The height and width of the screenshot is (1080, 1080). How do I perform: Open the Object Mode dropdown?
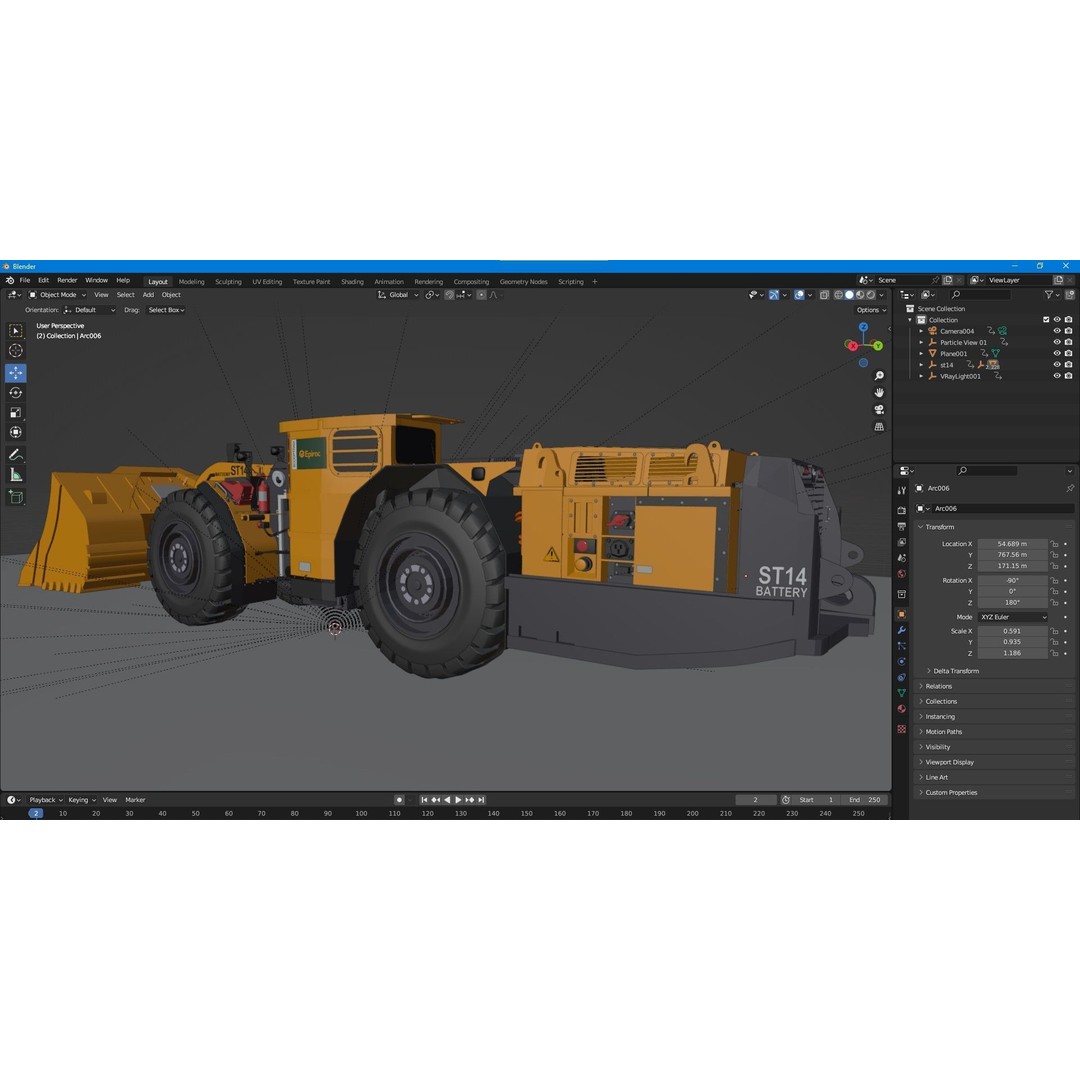point(57,295)
